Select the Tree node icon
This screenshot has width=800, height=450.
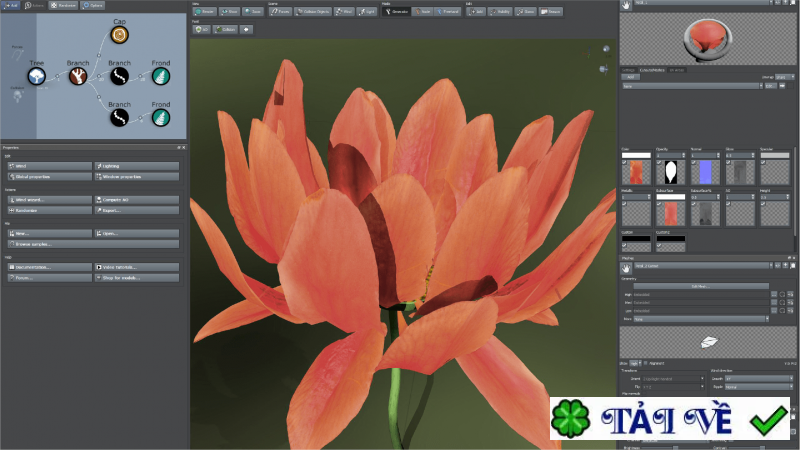37,76
